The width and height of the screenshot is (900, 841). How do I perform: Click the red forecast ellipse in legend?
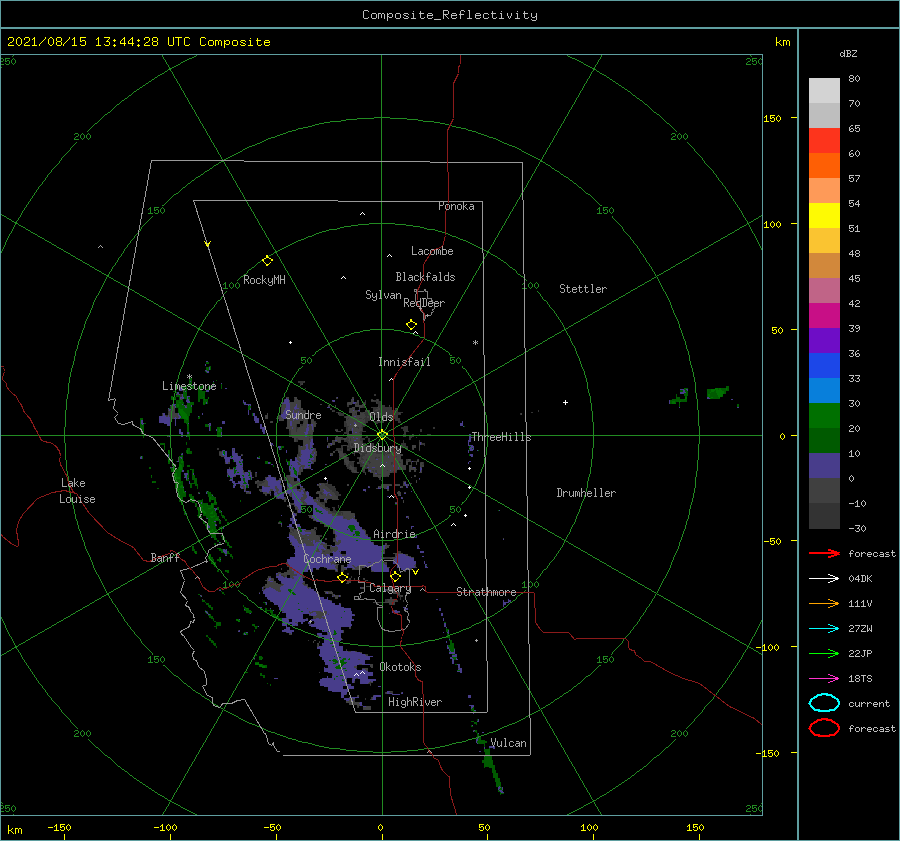click(824, 728)
